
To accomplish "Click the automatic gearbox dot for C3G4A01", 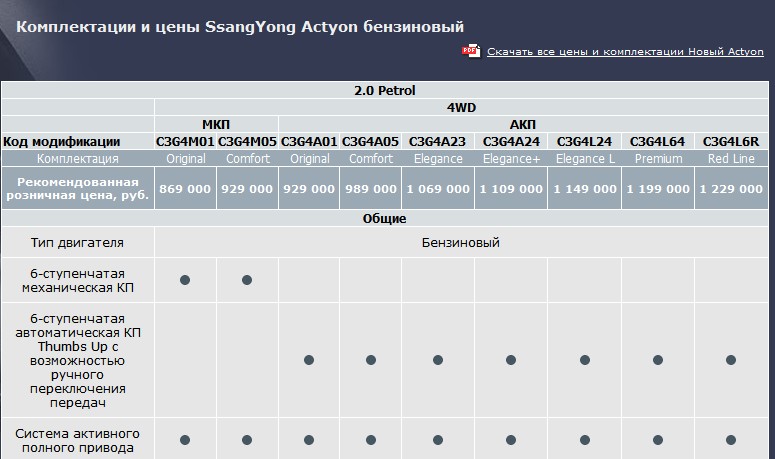I will [309, 360].
